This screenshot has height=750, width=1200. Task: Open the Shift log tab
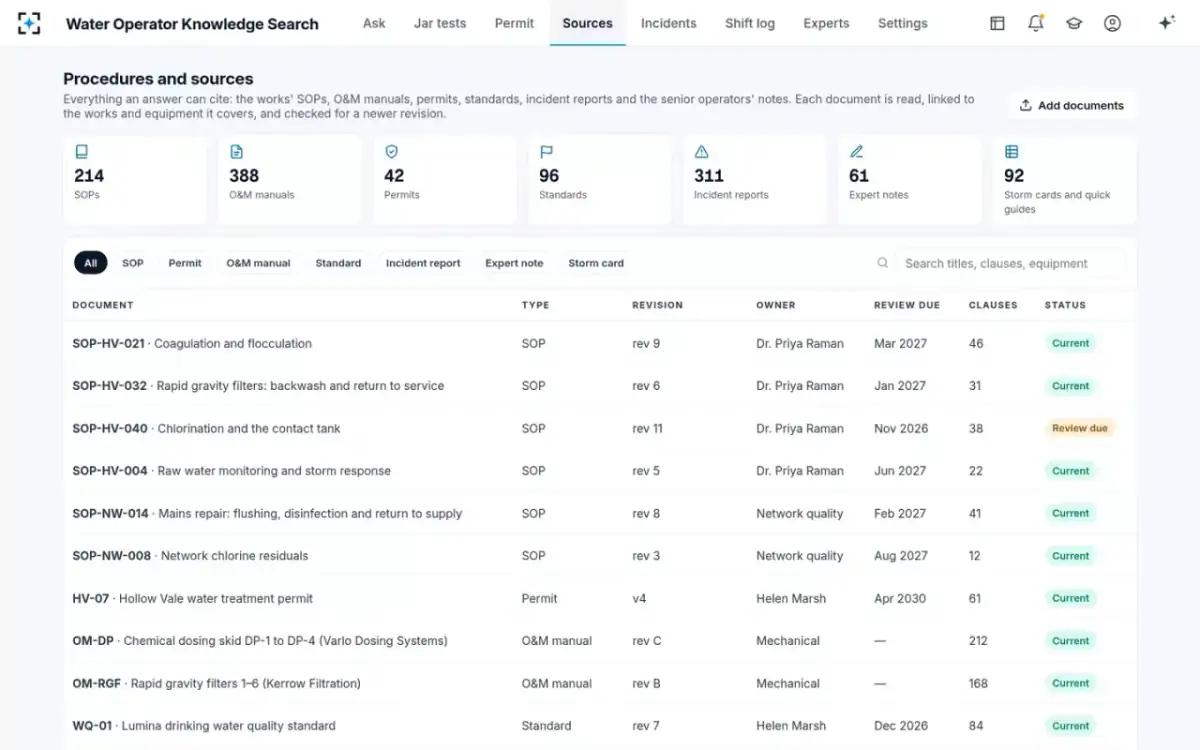pos(750,23)
